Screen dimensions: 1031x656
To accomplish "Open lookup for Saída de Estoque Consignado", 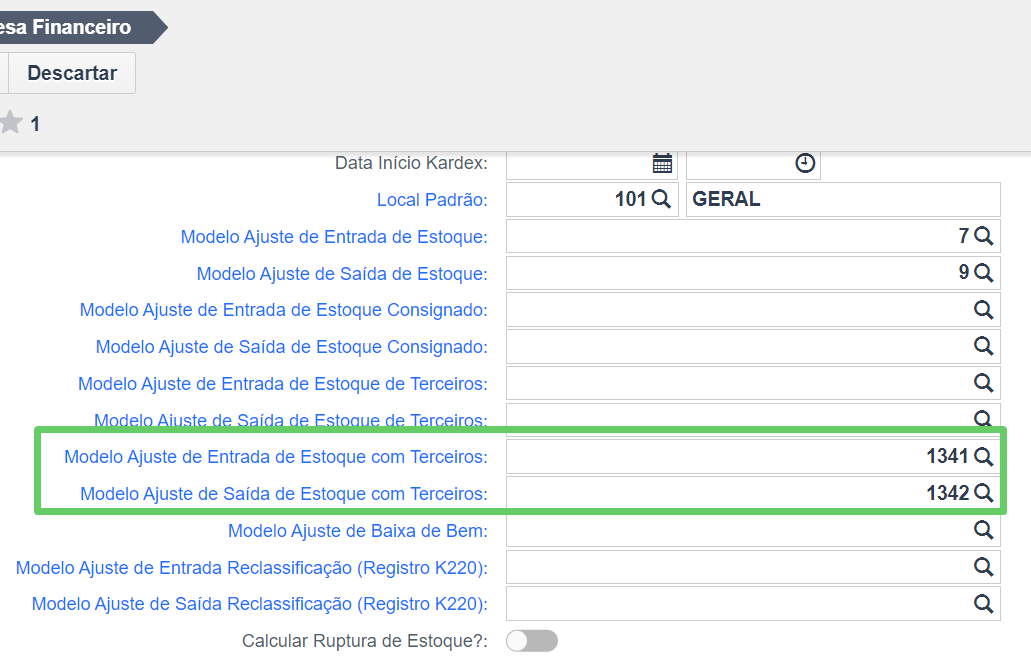I will click(x=984, y=346).
